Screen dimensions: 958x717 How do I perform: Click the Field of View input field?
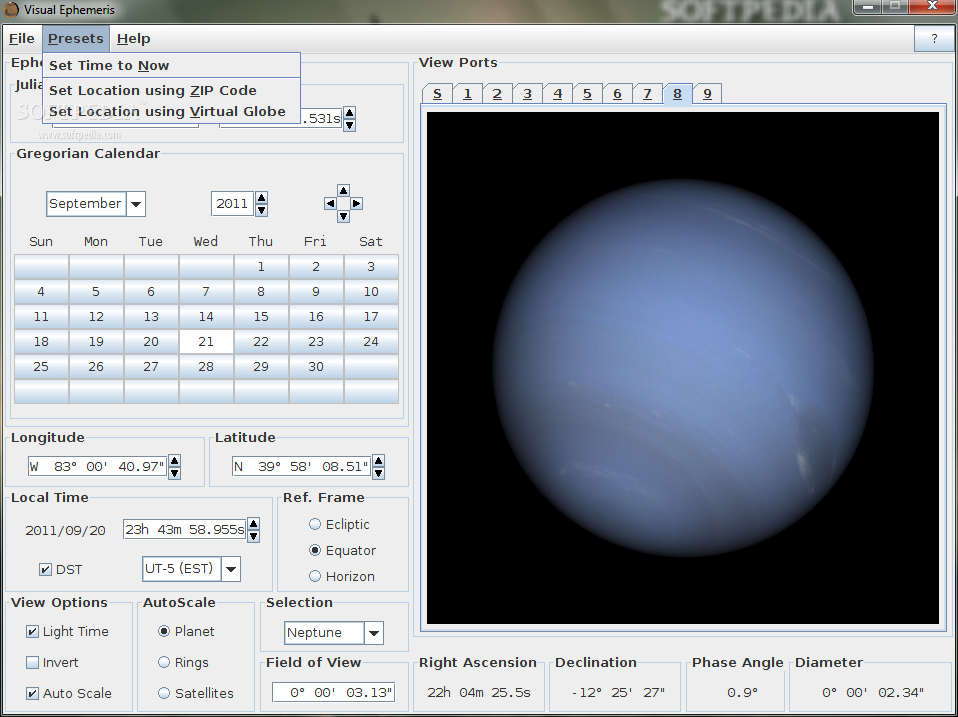click(x=334, y=693)
